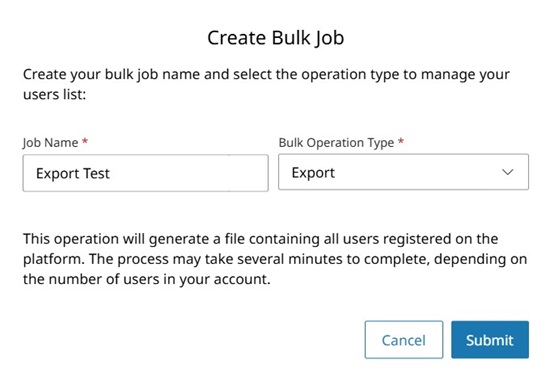Screen dimensions: 550x376
Task: Click the export operation description paragraph
Action: 275,259
